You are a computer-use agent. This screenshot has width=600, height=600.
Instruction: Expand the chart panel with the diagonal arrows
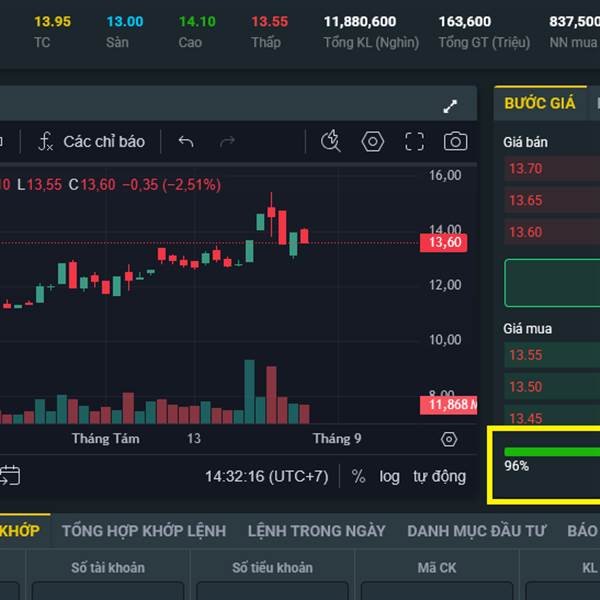coord(450,106)
